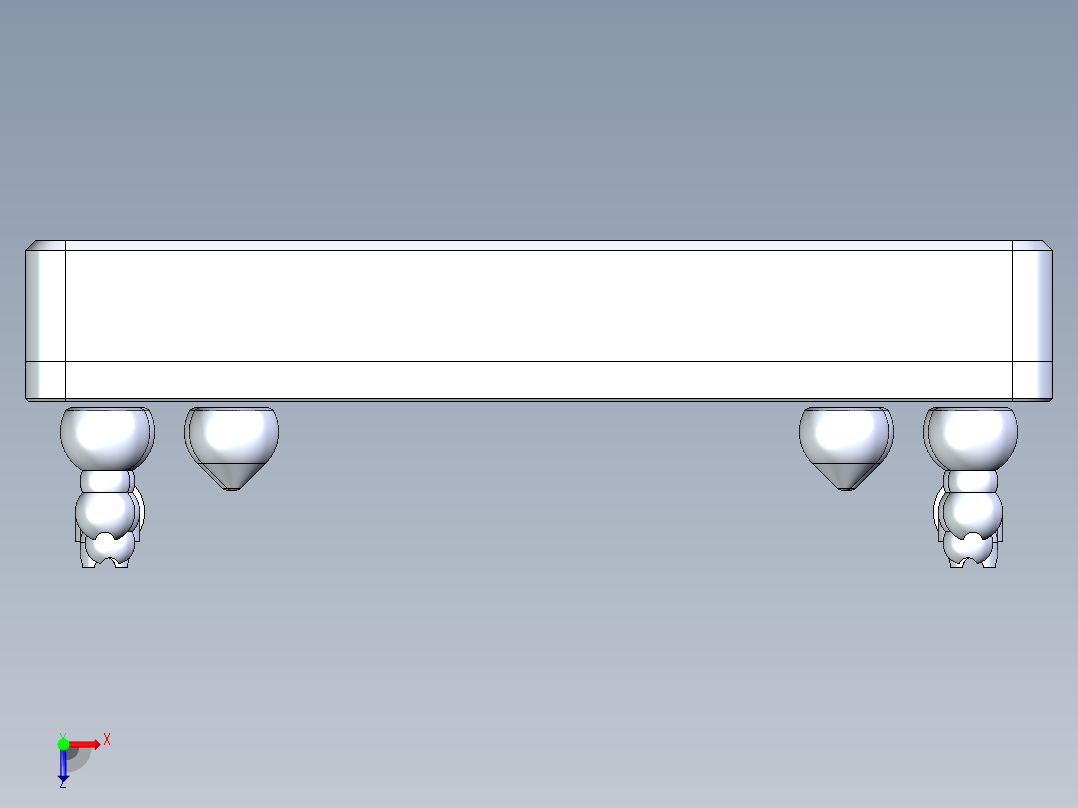Select the left rounded corner of the plate
The width and height of the screenshot is (1078, 808).
(x=45, y=320)
